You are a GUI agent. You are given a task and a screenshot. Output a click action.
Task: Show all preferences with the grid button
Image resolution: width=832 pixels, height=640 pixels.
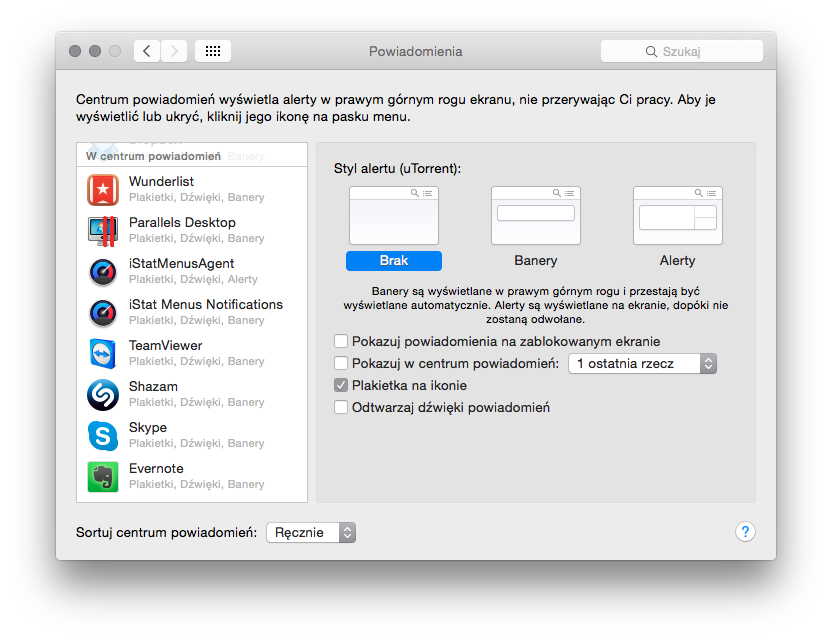pyautogui.click(x=213, y=51)
